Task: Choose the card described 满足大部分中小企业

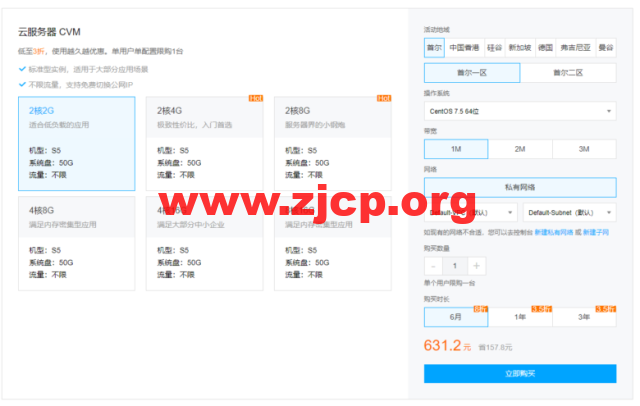Action: click(x=204, y=244)
